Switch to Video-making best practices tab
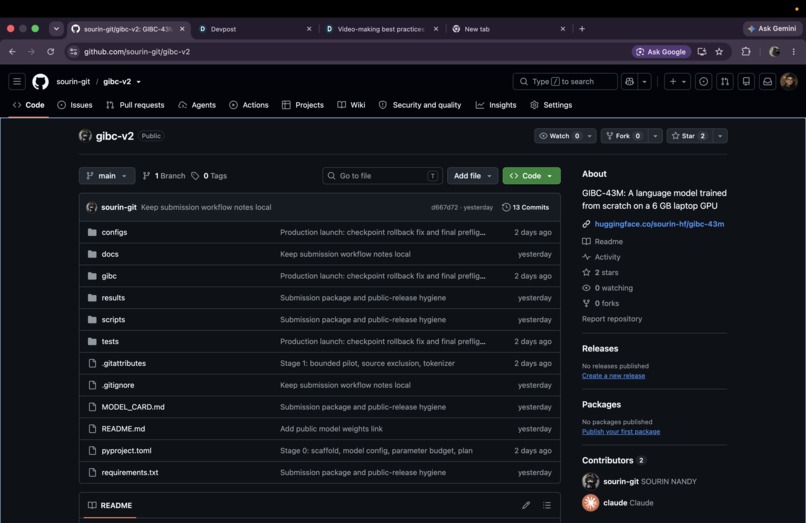 pyautogui.click(x=382, y=29)
